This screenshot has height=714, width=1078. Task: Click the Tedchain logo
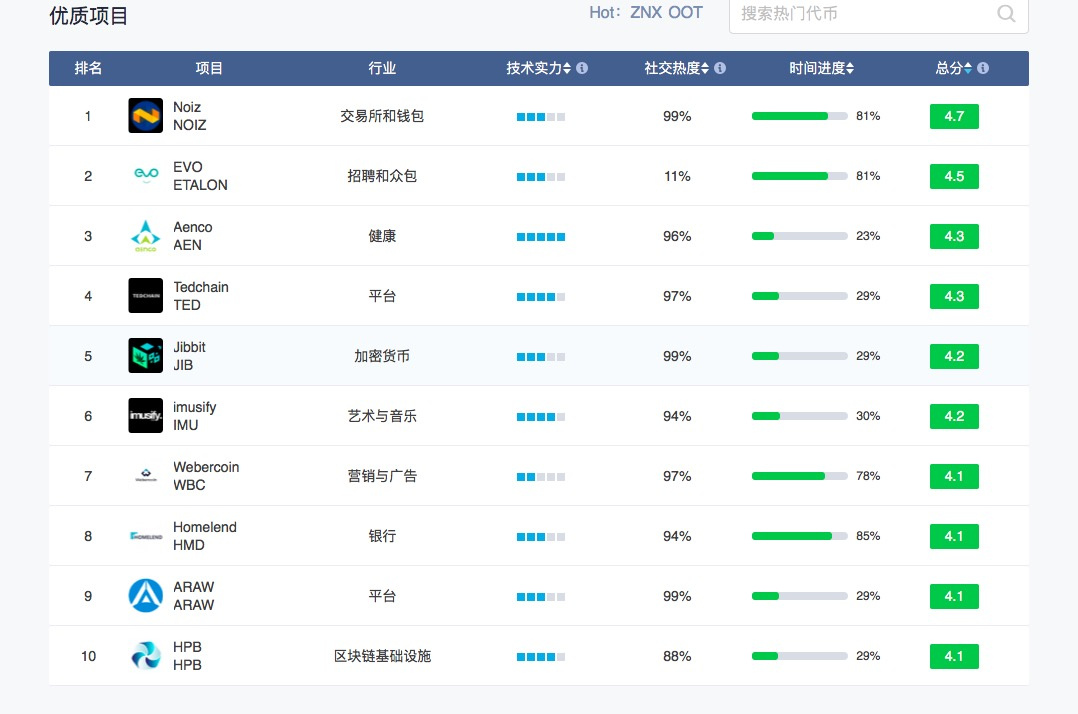click(x=146, y=295)
